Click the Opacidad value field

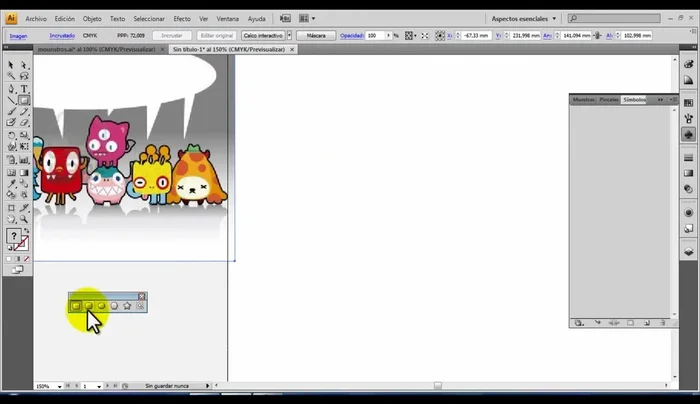376,35
